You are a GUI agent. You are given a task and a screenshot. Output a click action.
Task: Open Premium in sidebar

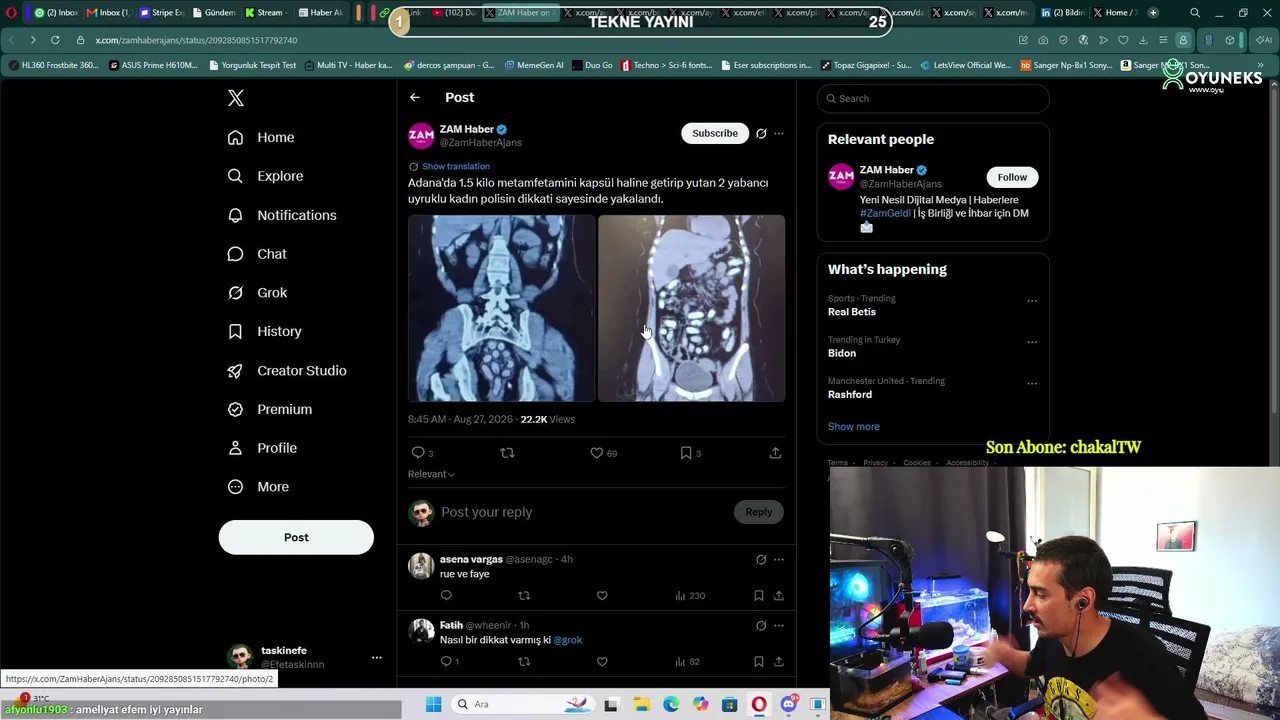point(270,409)
